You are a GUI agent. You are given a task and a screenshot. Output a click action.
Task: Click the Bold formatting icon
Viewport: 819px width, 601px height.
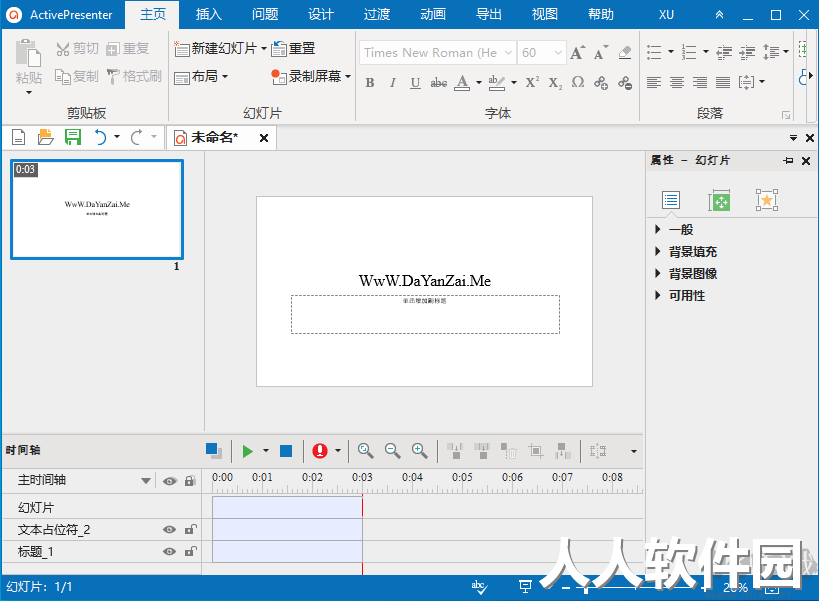(370, 83)
